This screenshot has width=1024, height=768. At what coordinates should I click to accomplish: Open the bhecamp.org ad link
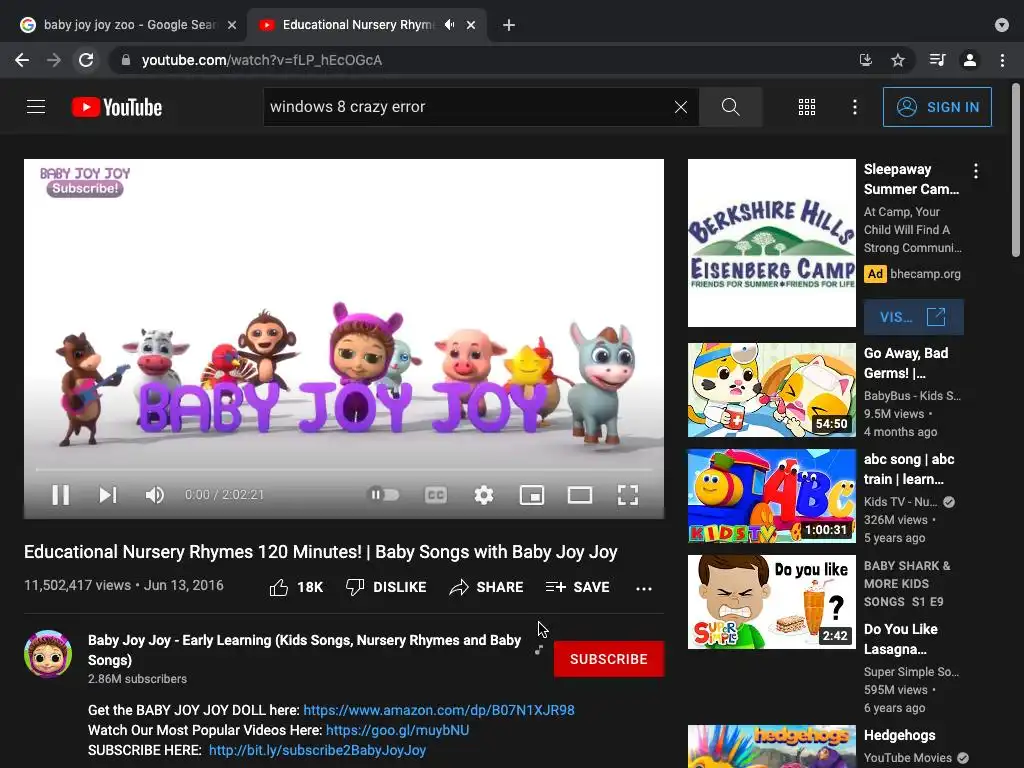925,274
